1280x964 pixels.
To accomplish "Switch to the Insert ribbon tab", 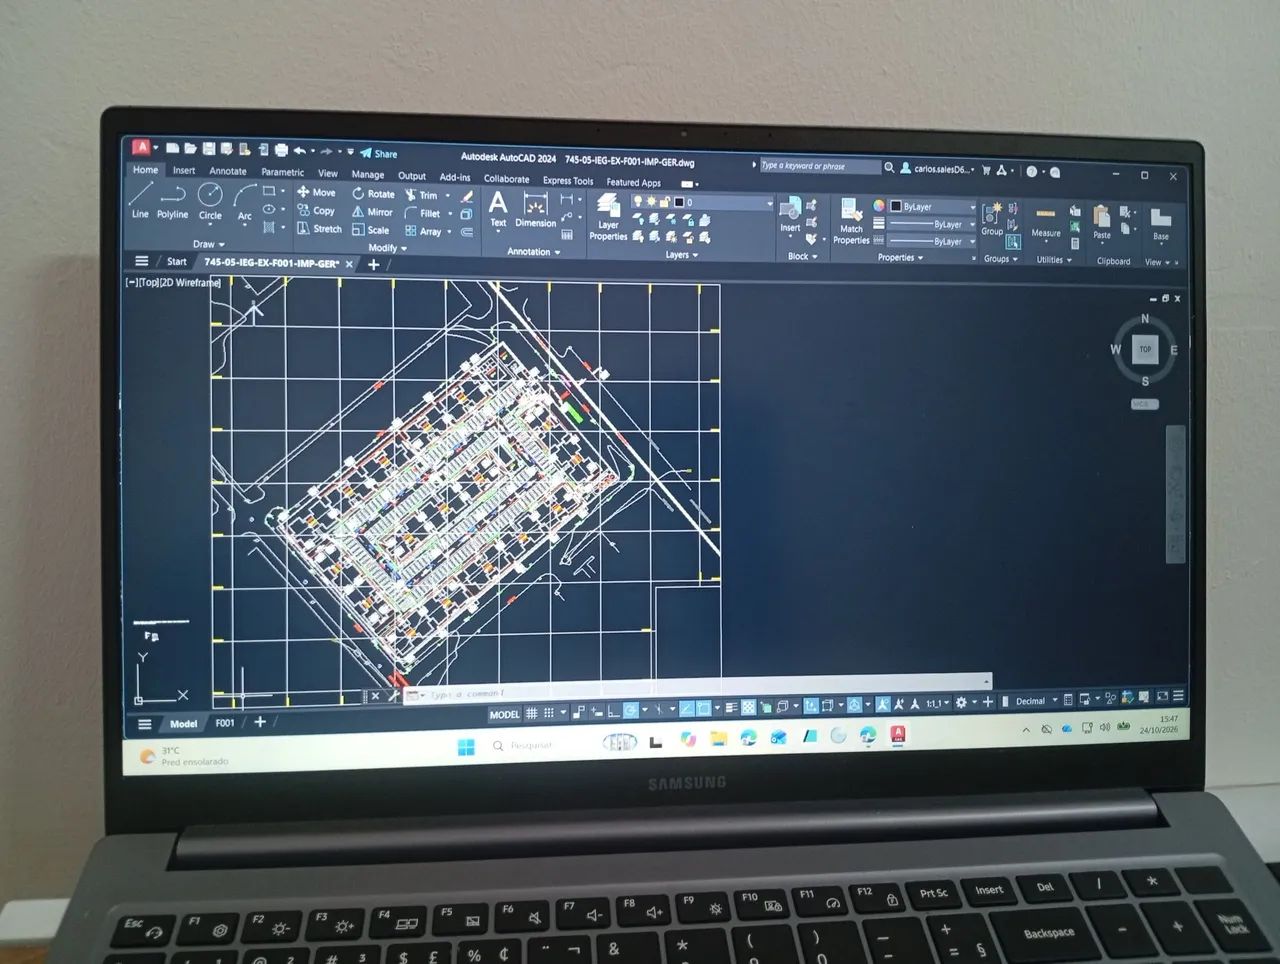I will [184, 170].
